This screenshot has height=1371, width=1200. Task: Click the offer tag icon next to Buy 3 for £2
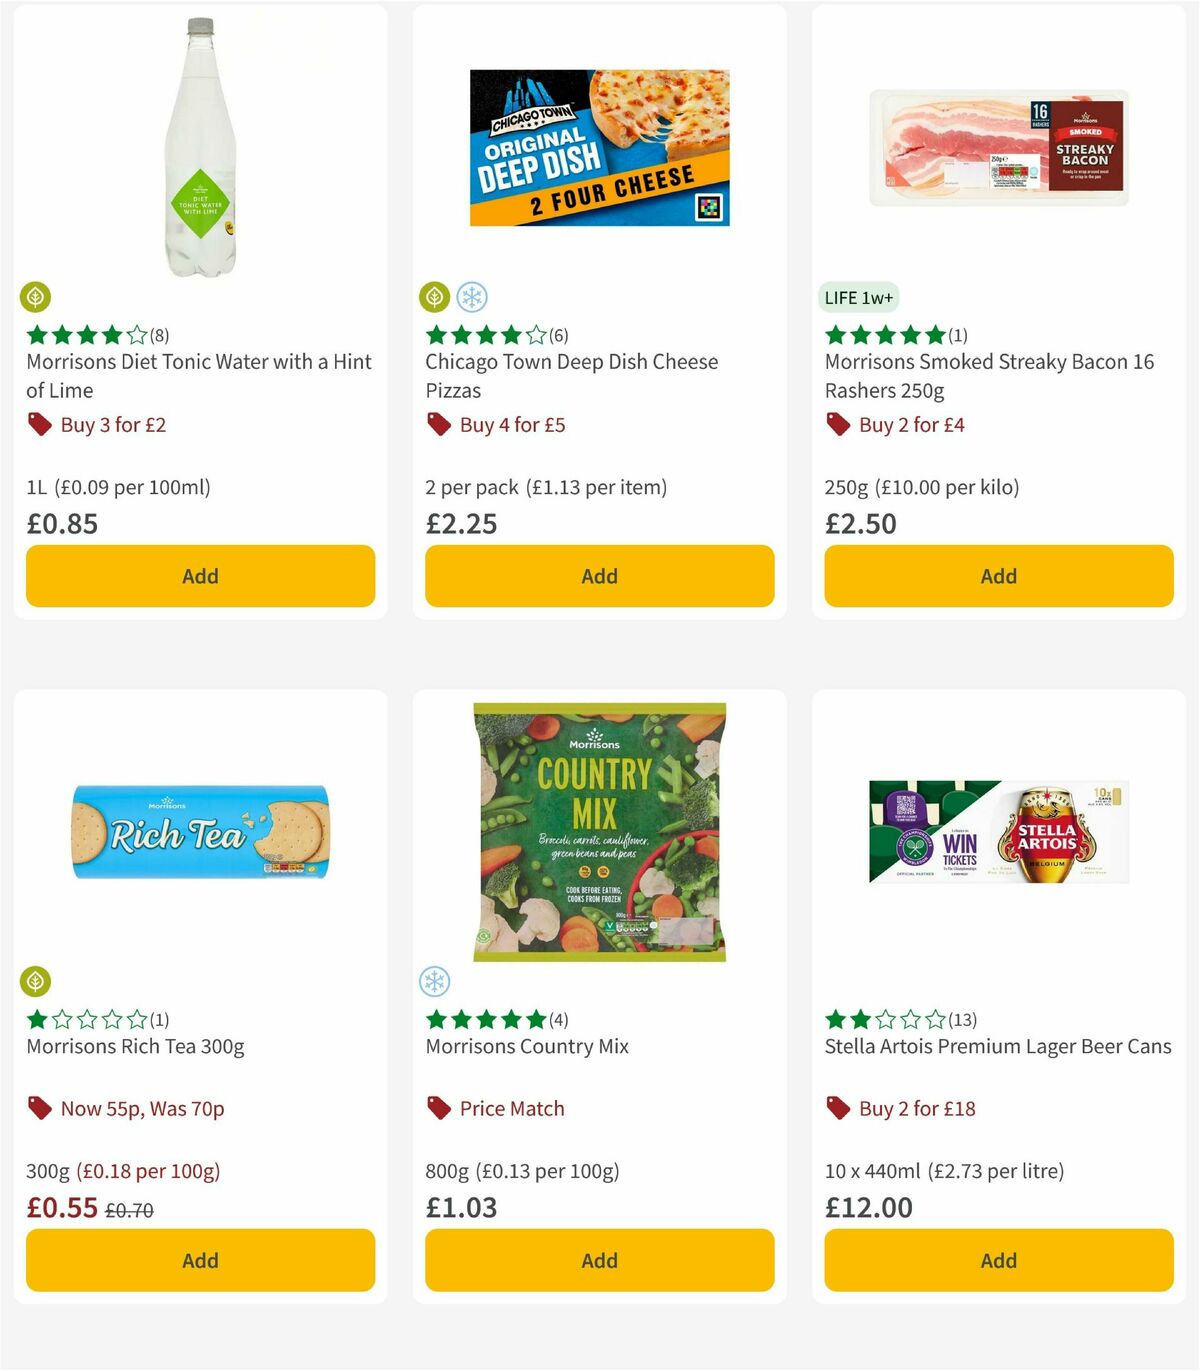pos(39,425)
